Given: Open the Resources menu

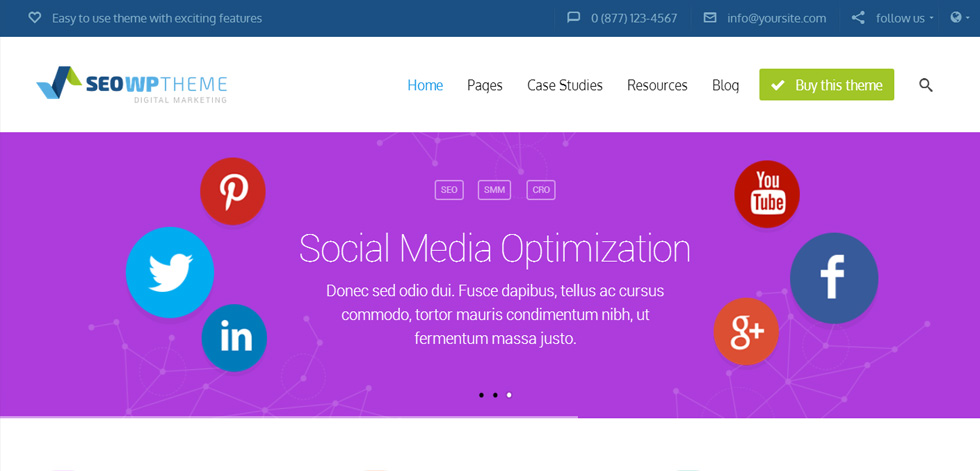Looking at the screenshot, I should [x=657, y=85].
